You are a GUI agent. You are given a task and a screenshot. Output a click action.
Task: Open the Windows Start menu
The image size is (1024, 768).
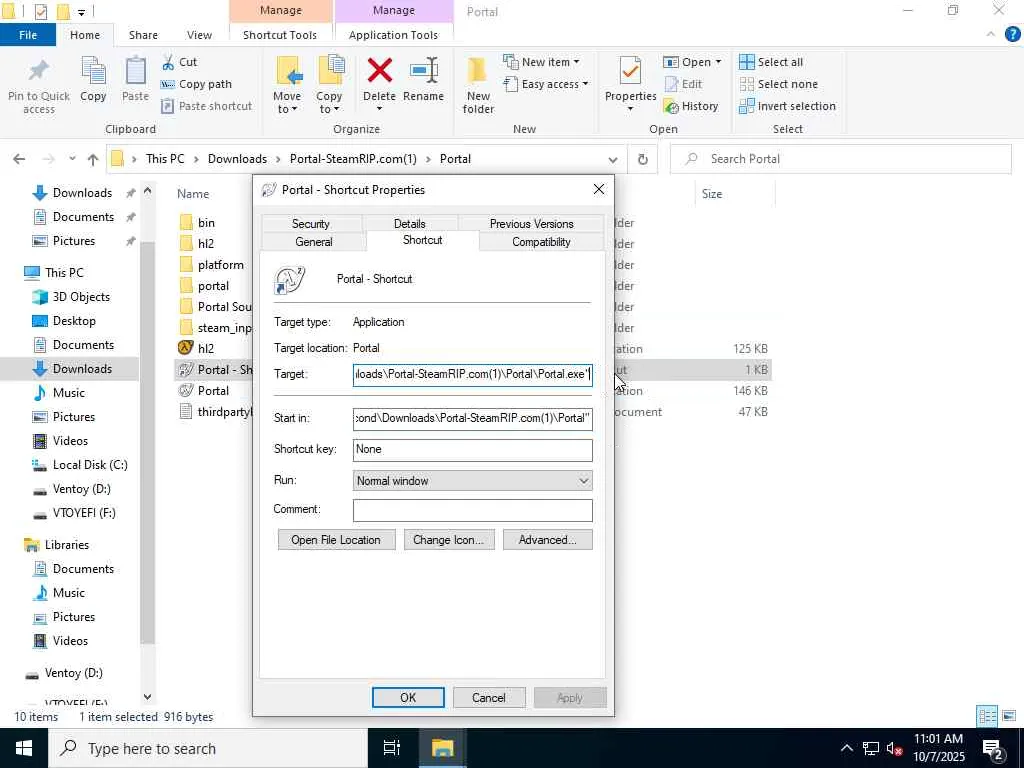click(x=24, y=748)
